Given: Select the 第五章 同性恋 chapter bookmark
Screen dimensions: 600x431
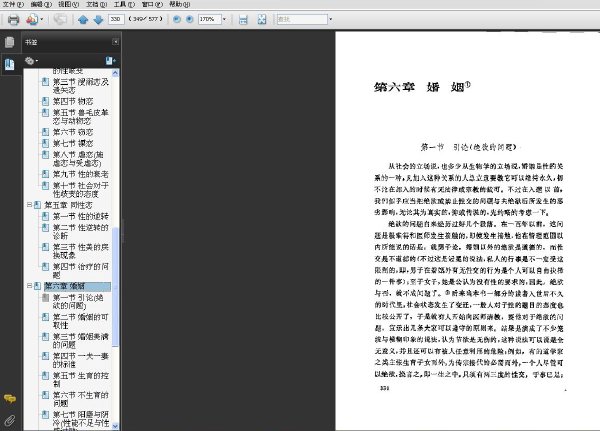Looking at the screenshot, I should [68, 205].
